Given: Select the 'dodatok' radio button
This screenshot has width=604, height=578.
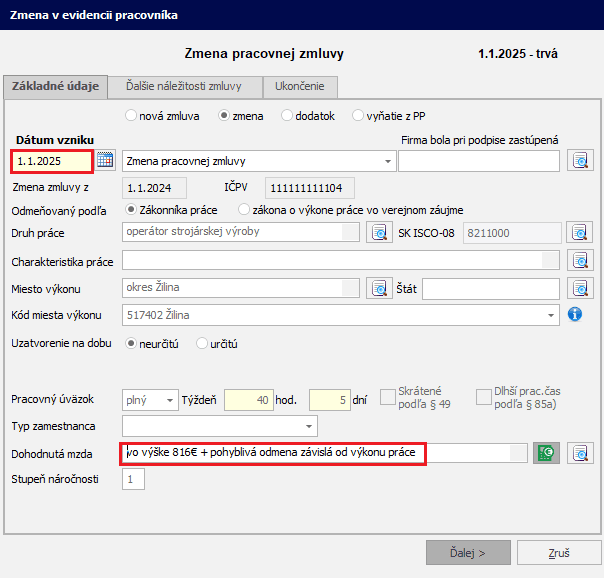Looking at the screenshot, I should (x=287, y=116).
